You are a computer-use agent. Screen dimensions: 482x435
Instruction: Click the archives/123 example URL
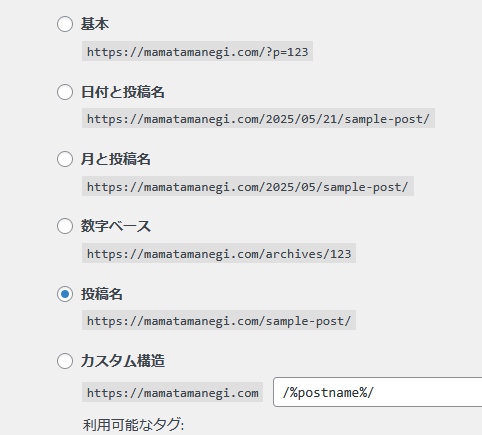pyautogui.click(x=219, y=253)
